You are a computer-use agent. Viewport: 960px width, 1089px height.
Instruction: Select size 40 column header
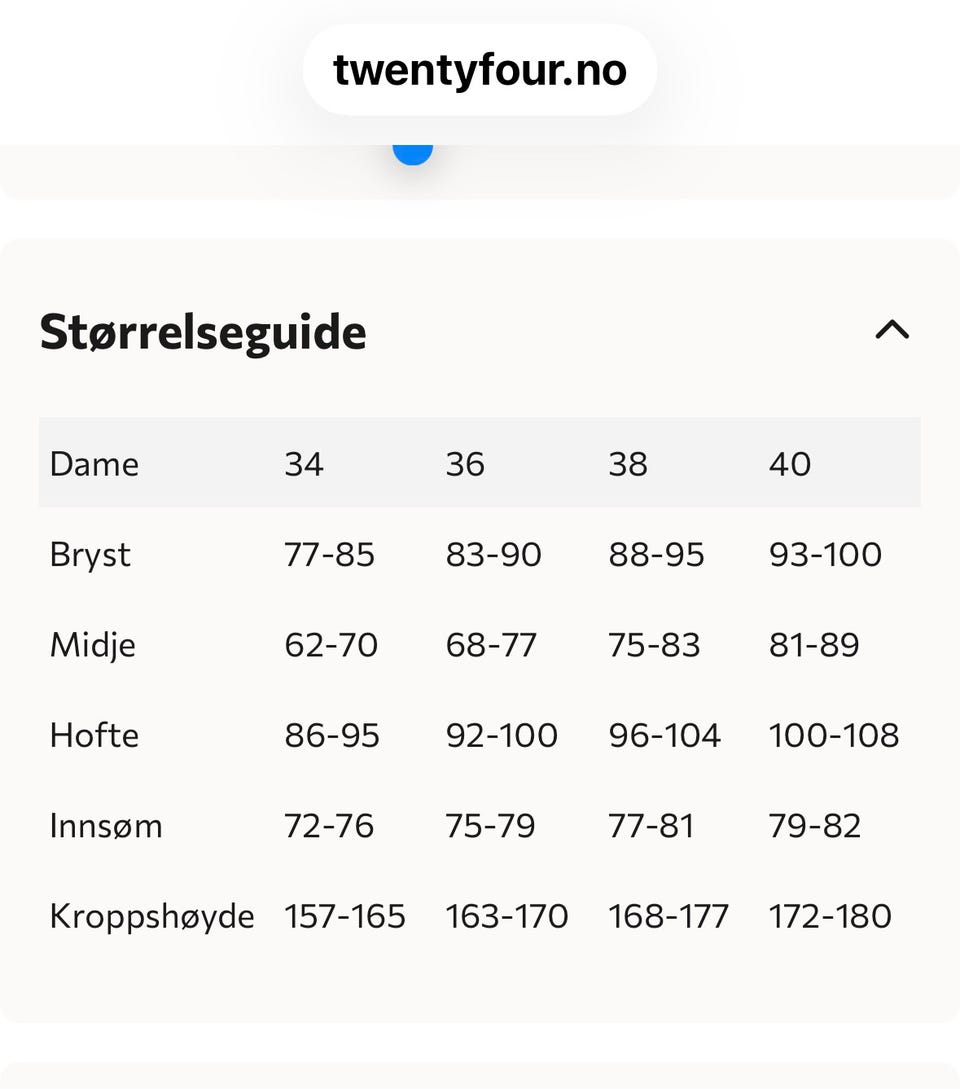pos(790,464)
